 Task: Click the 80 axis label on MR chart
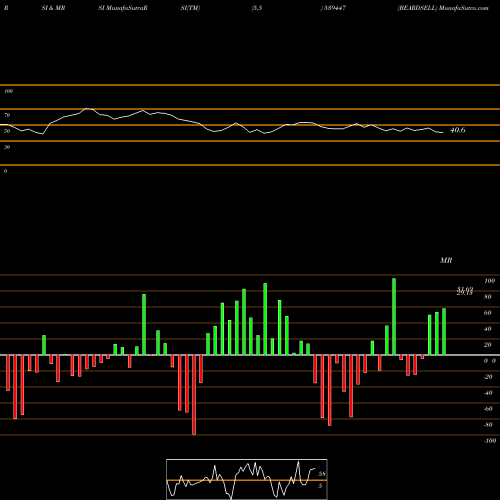[x=488, y=297]
